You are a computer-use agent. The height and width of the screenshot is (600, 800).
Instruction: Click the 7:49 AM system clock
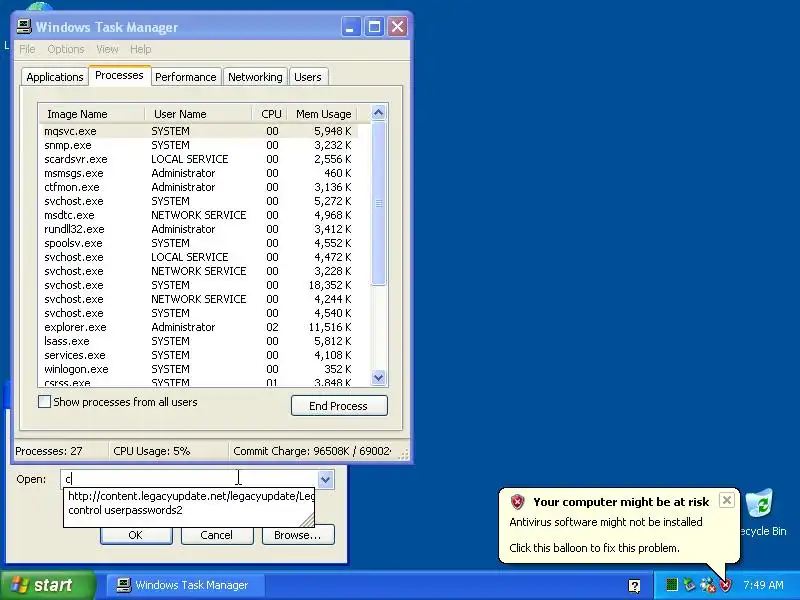coord(763,585)
